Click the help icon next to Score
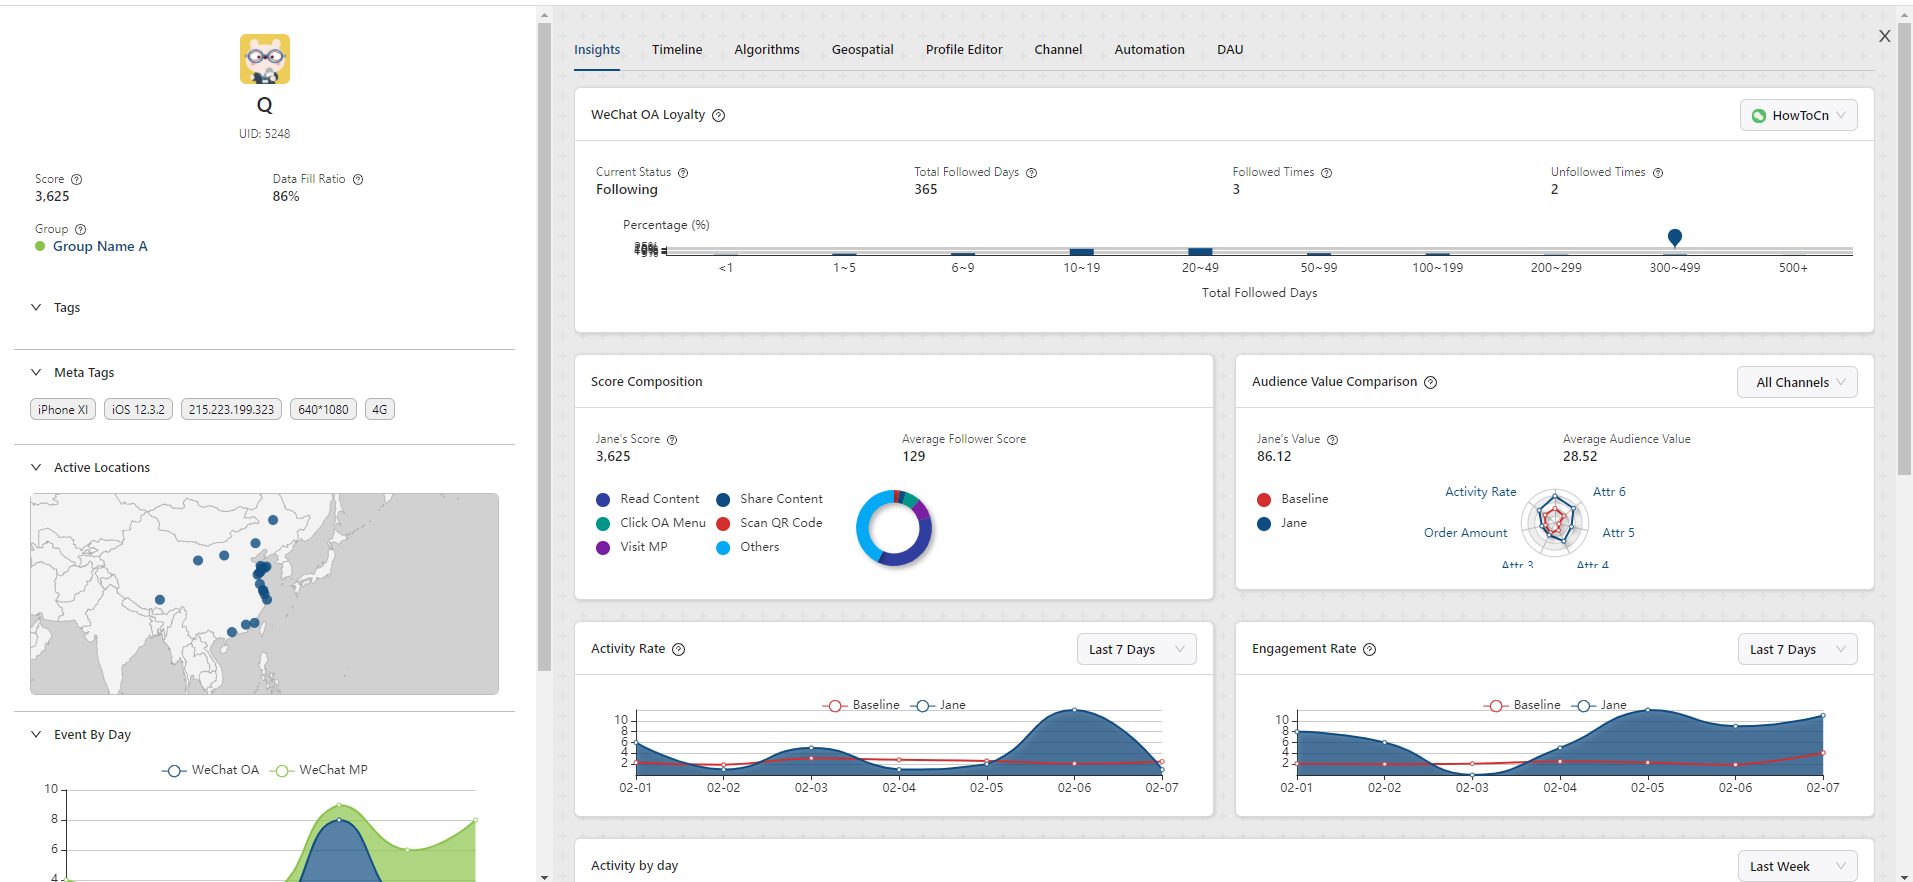Screen dimensions: 1913x882 click(76, 180)
